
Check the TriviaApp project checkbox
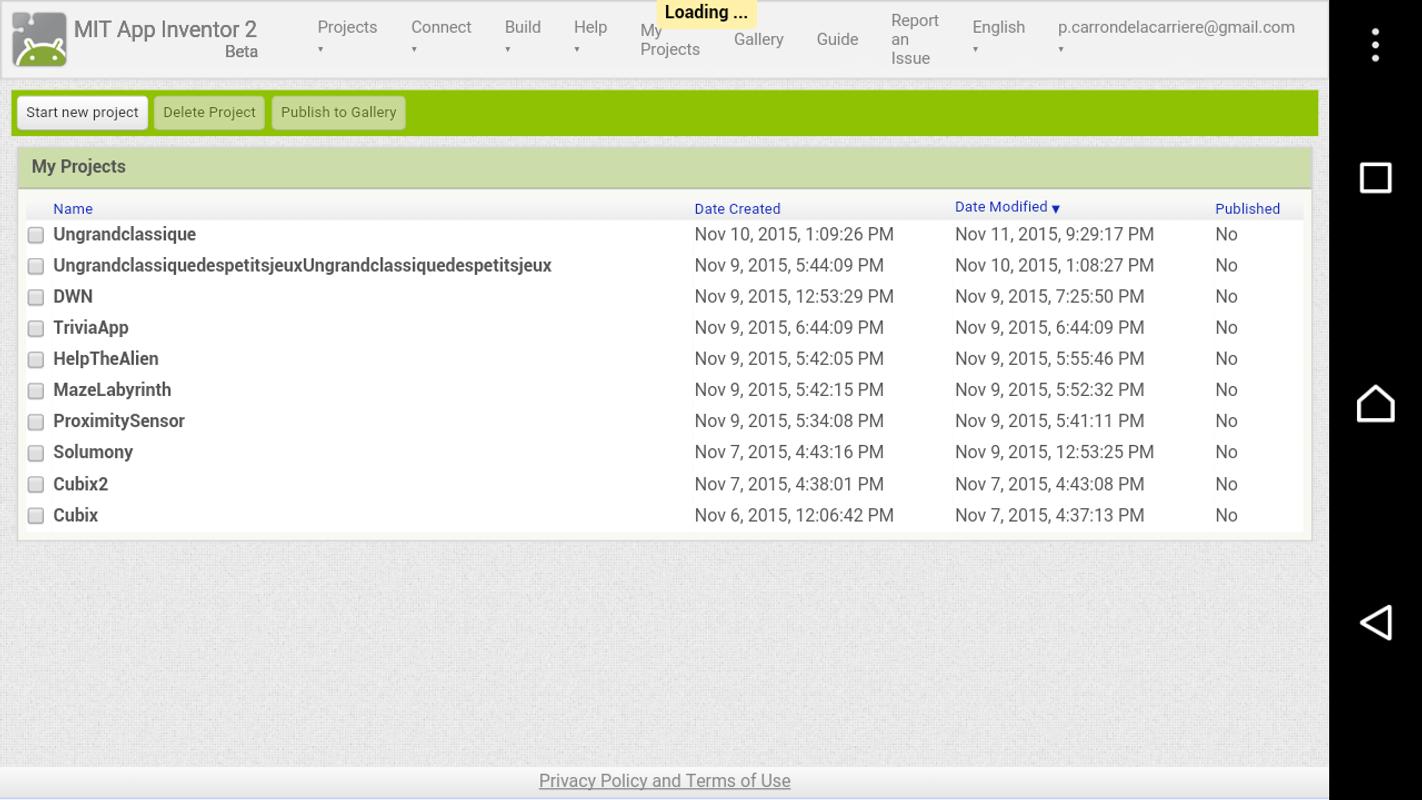click(36, 328)
